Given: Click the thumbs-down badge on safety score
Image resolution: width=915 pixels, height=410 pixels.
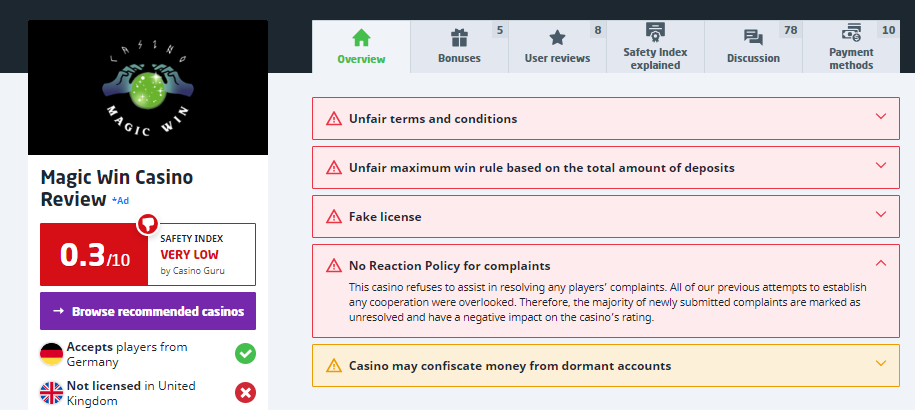Looking at the screenshot, I should pos(146,222).
